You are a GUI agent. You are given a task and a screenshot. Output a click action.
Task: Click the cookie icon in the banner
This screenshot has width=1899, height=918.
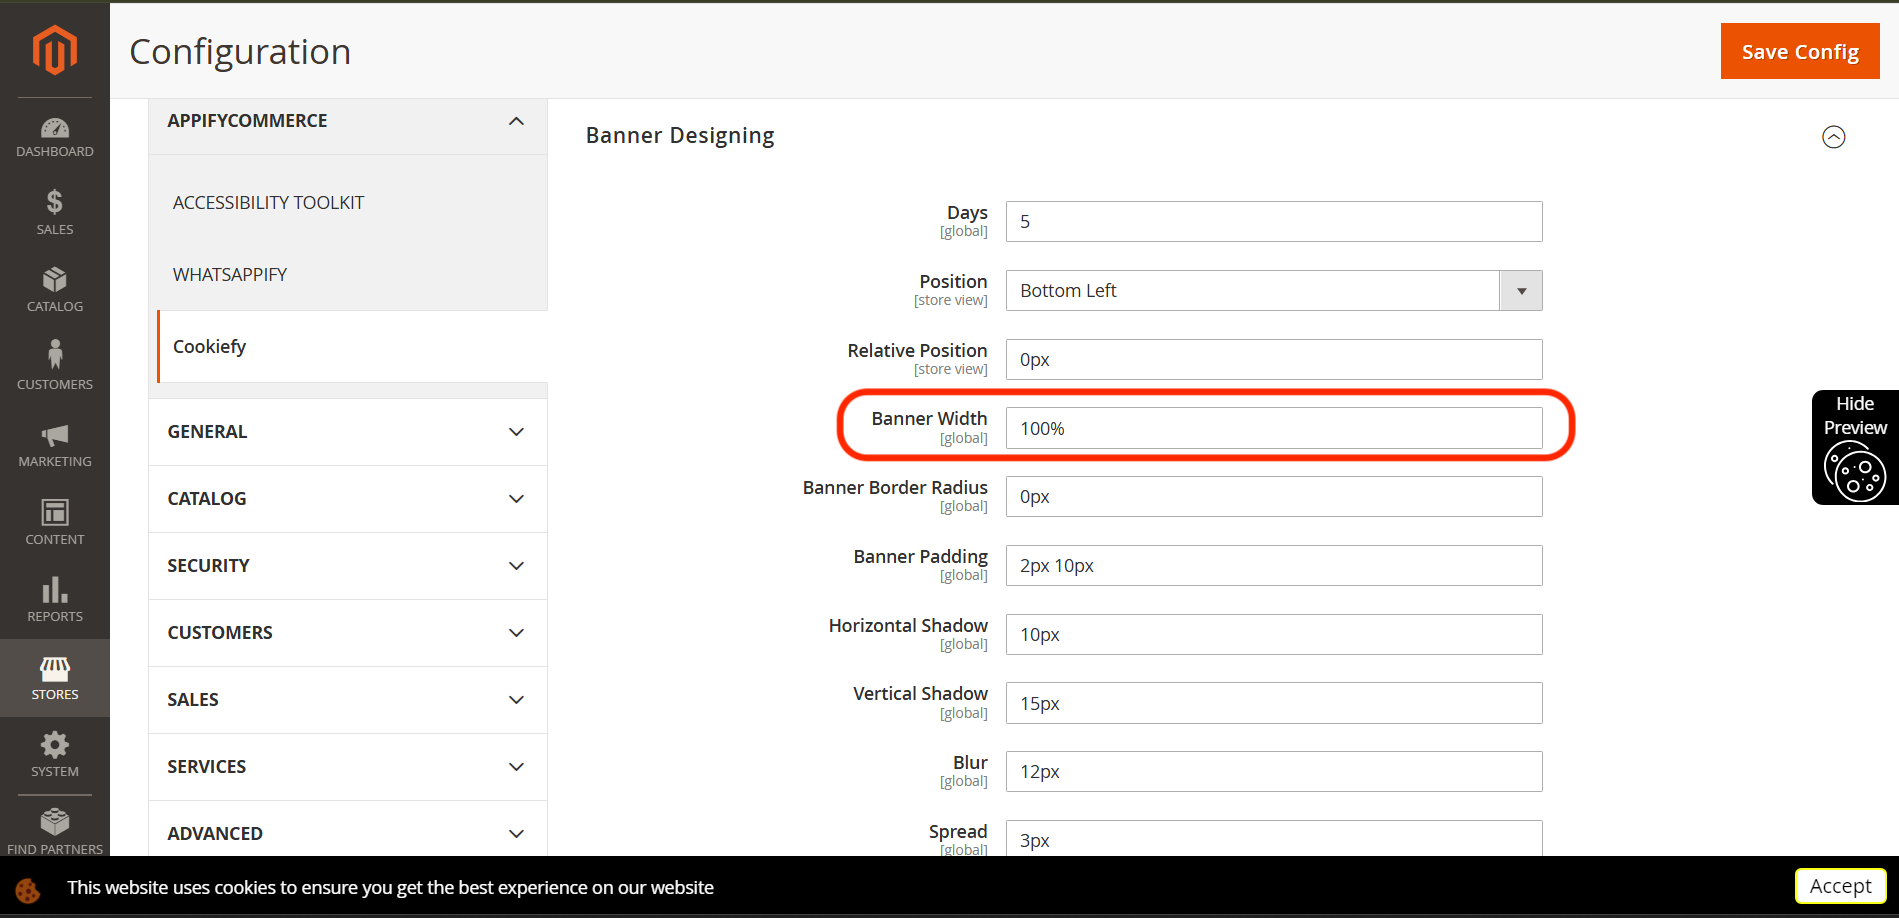tap(27, 889)
